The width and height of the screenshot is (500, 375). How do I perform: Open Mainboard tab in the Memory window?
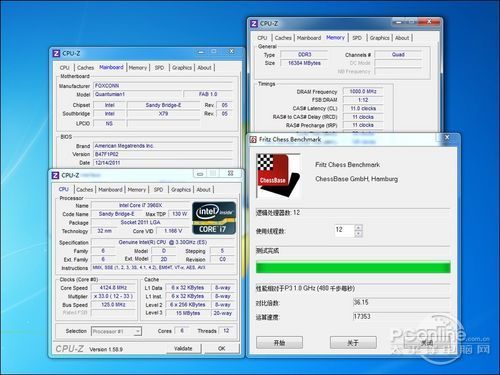click(309, 38)
